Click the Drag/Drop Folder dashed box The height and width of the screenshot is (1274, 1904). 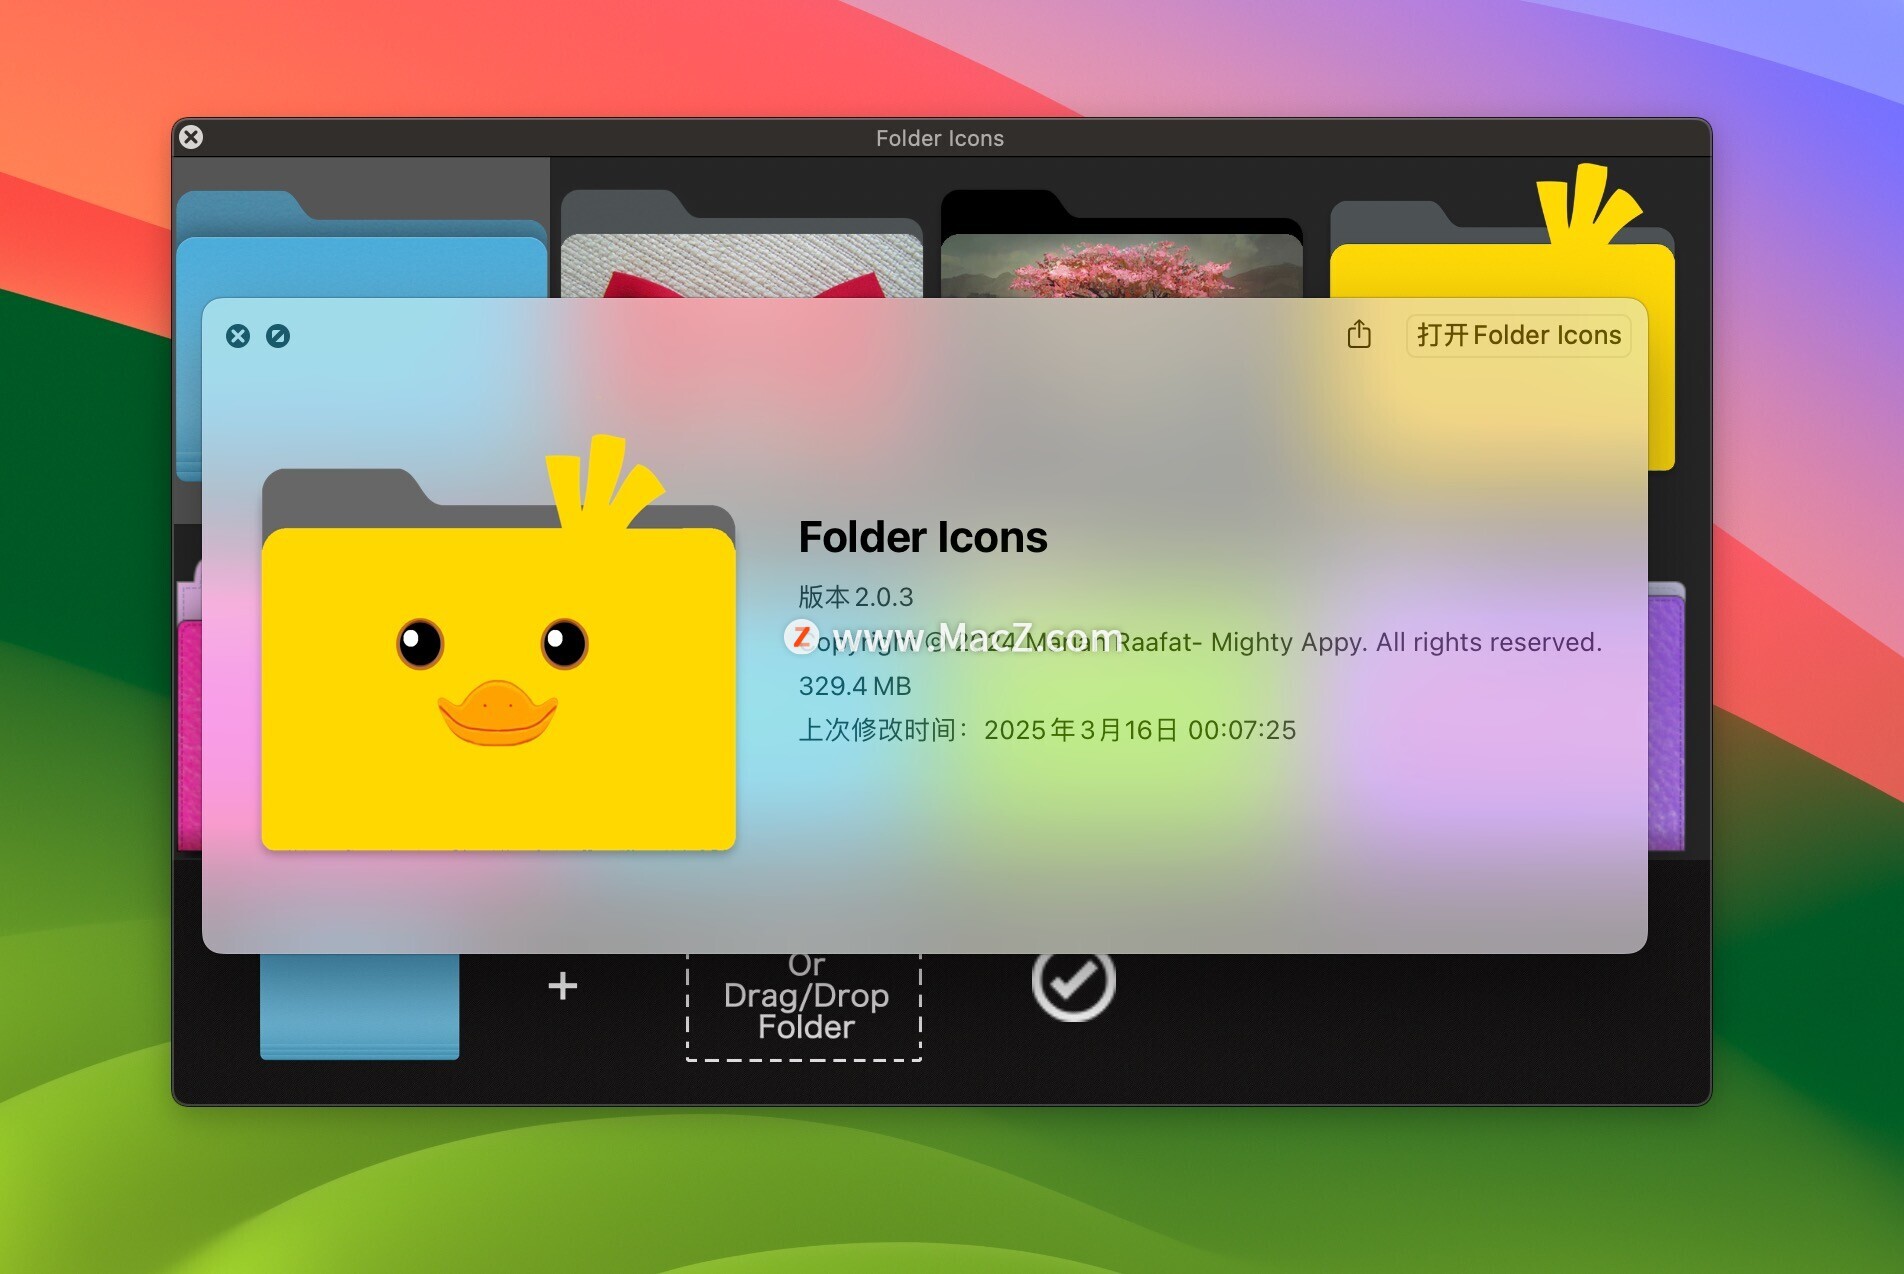[804, 1006]
